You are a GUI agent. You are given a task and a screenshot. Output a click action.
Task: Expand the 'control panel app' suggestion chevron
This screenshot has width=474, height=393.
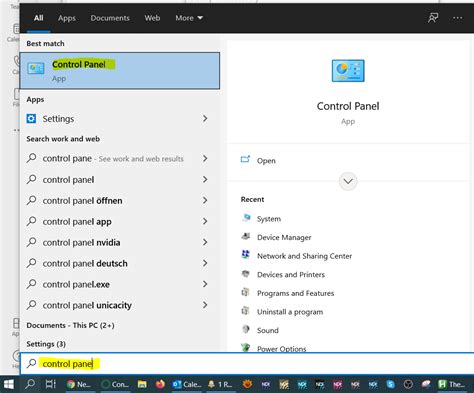point(205,221)
